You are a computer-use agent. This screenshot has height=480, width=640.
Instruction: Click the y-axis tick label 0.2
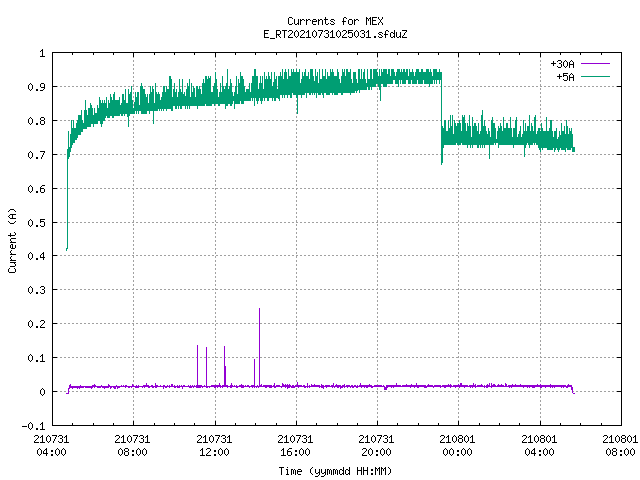tap(36, 324)
